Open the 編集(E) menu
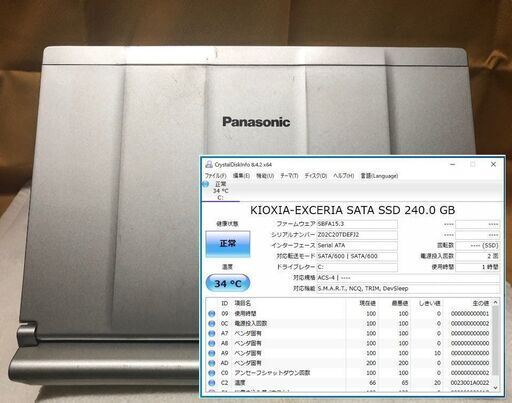 pos(241,176)
